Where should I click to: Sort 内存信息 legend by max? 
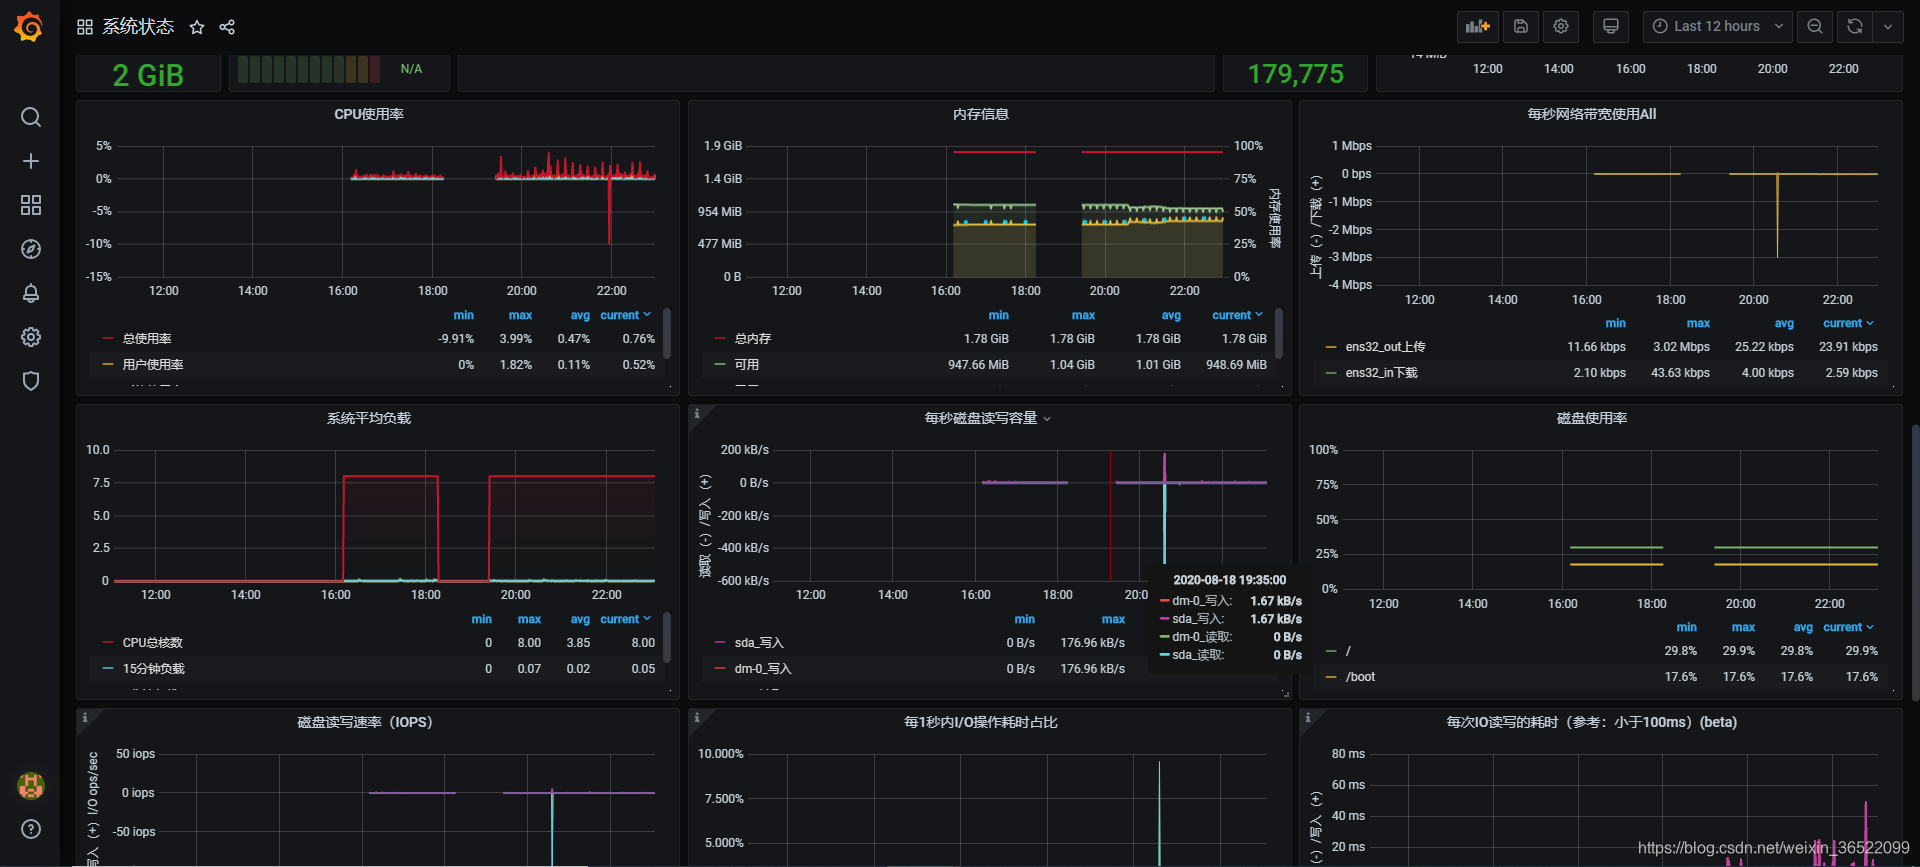(x=1083, y=315)
